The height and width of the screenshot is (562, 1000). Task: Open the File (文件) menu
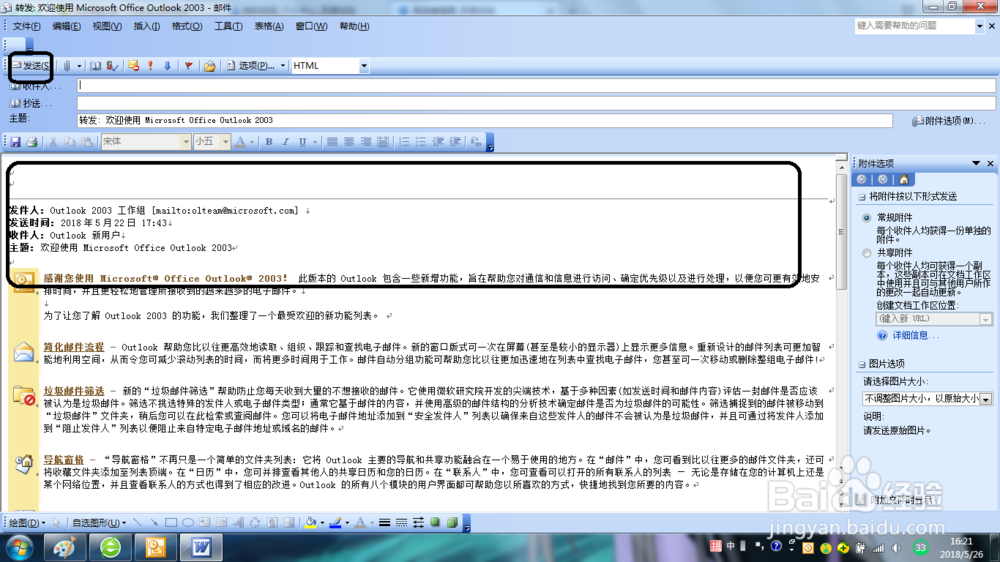click(26, 26)
